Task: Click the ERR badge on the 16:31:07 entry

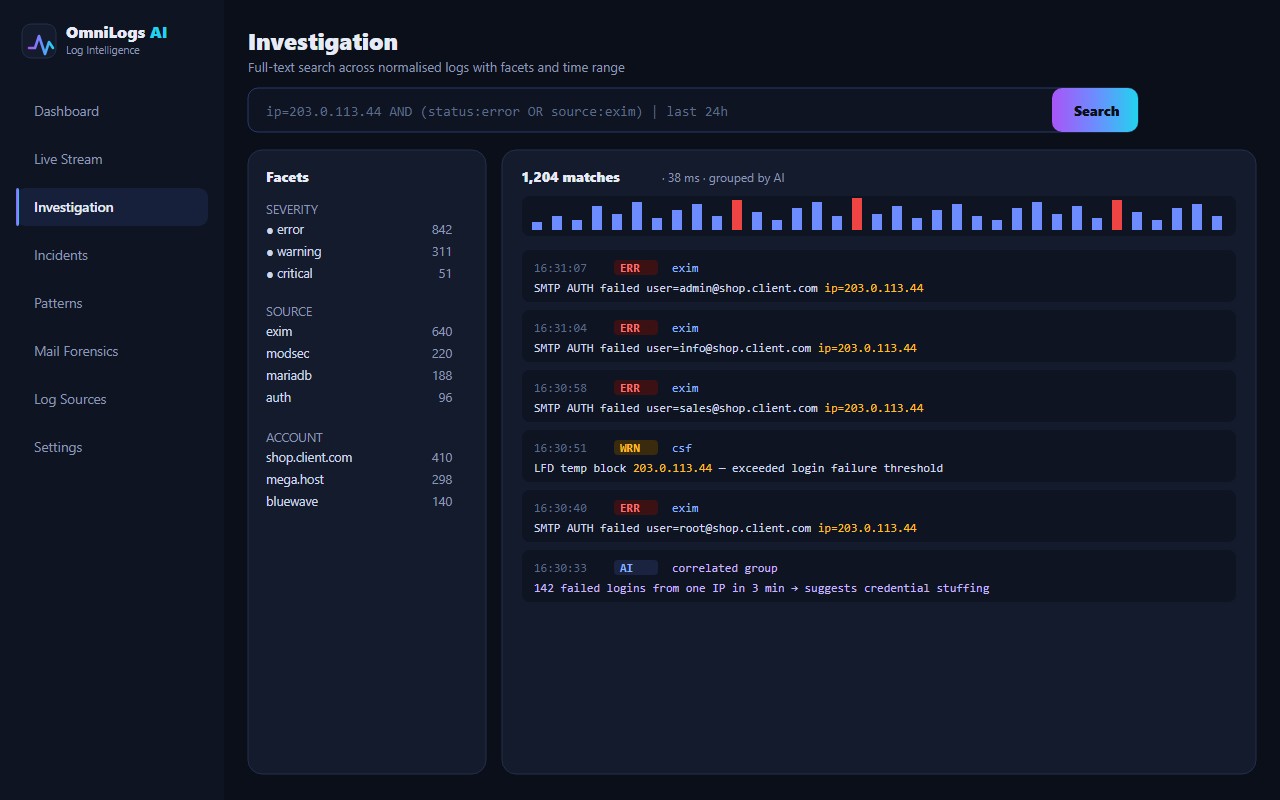Action: coord(636,268)
